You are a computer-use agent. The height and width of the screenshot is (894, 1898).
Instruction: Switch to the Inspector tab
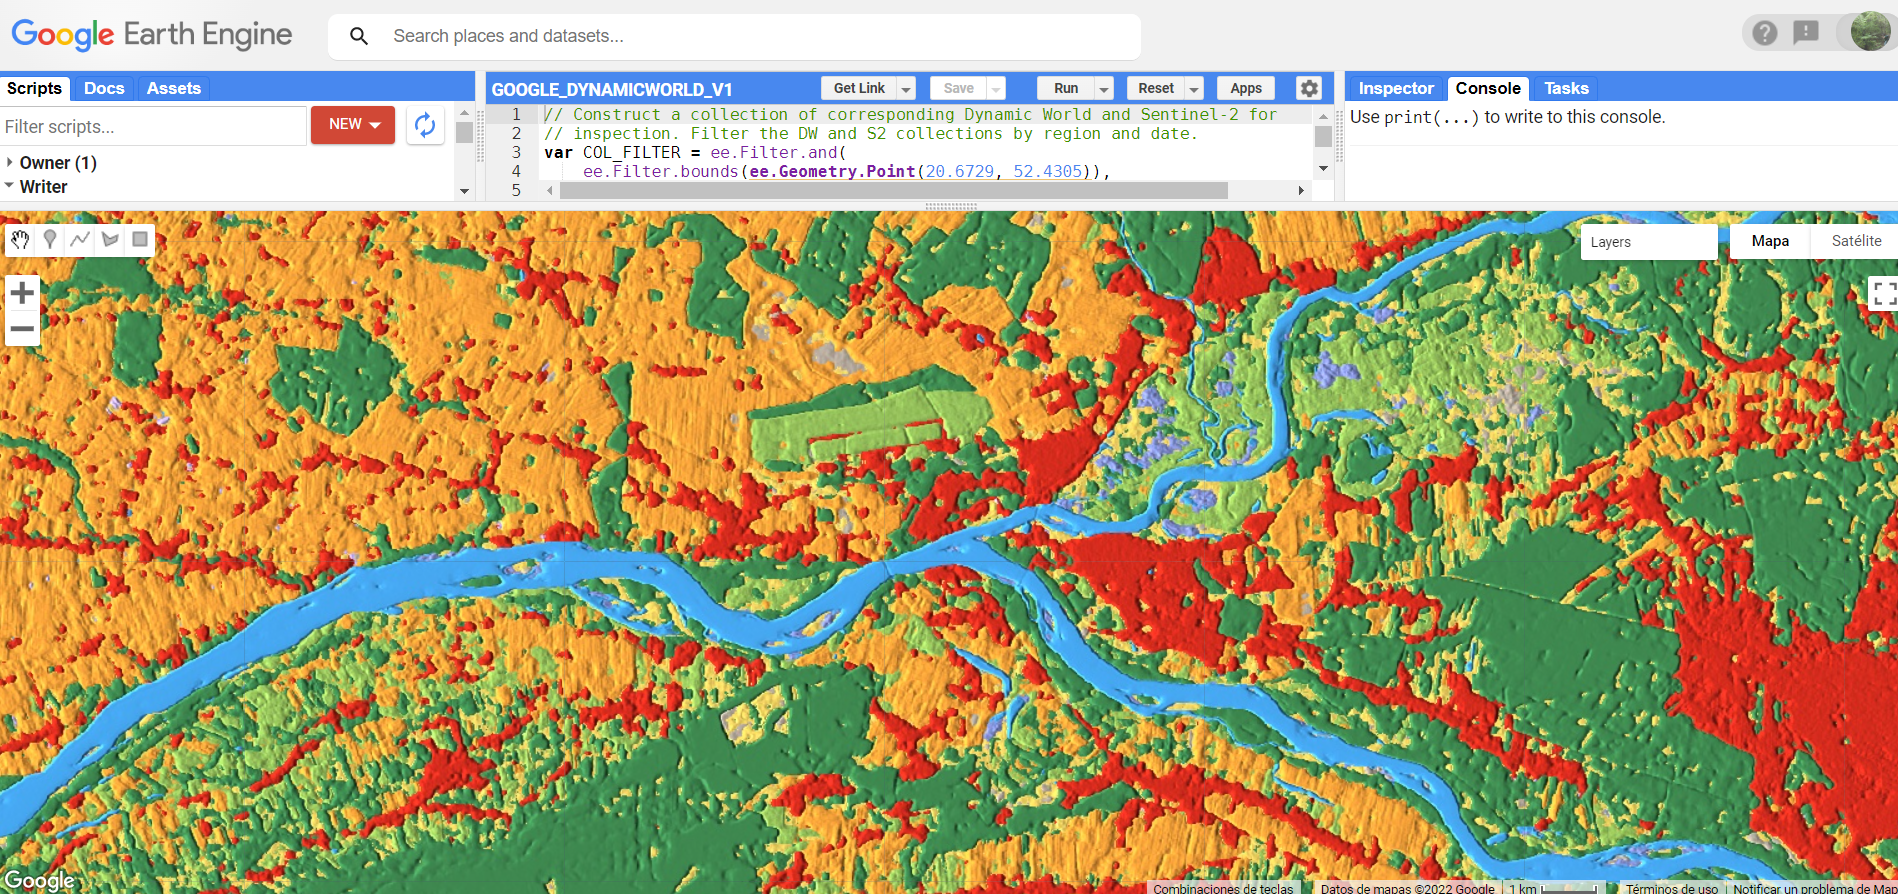(x=1396, y=88)
